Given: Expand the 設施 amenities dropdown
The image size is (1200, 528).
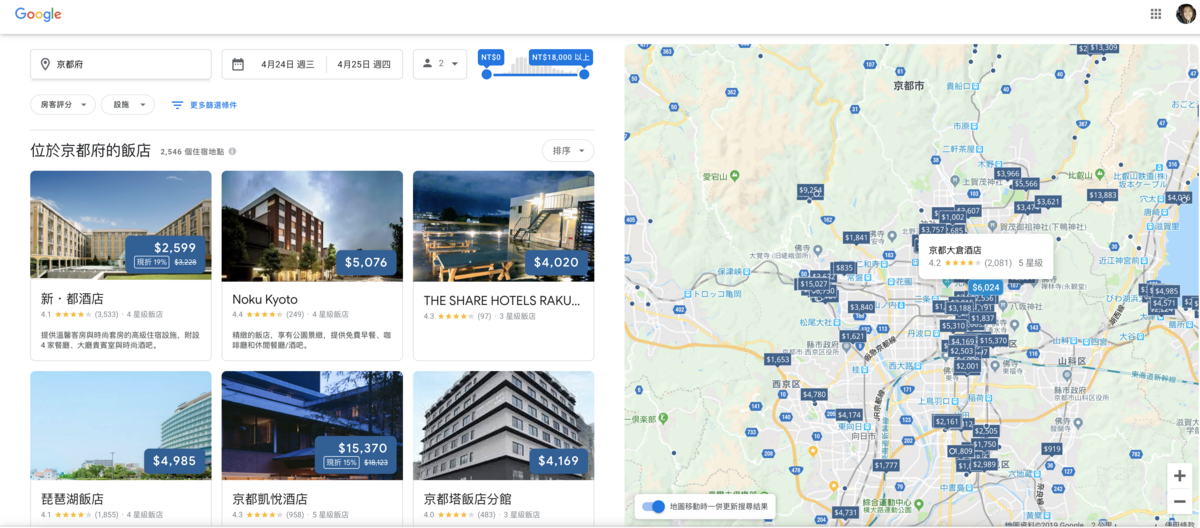Looking at the screenshot, I should click(128, 104).
